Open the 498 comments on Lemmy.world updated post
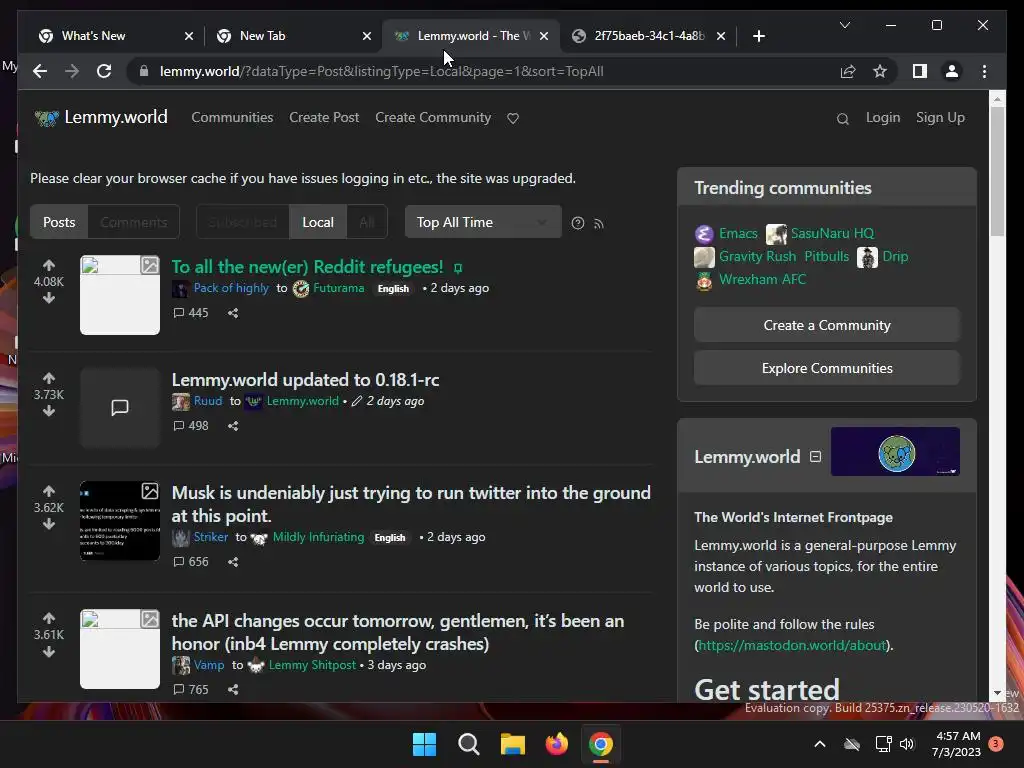The height and width of the screenshot is (768, 1024). pos(191,426)
